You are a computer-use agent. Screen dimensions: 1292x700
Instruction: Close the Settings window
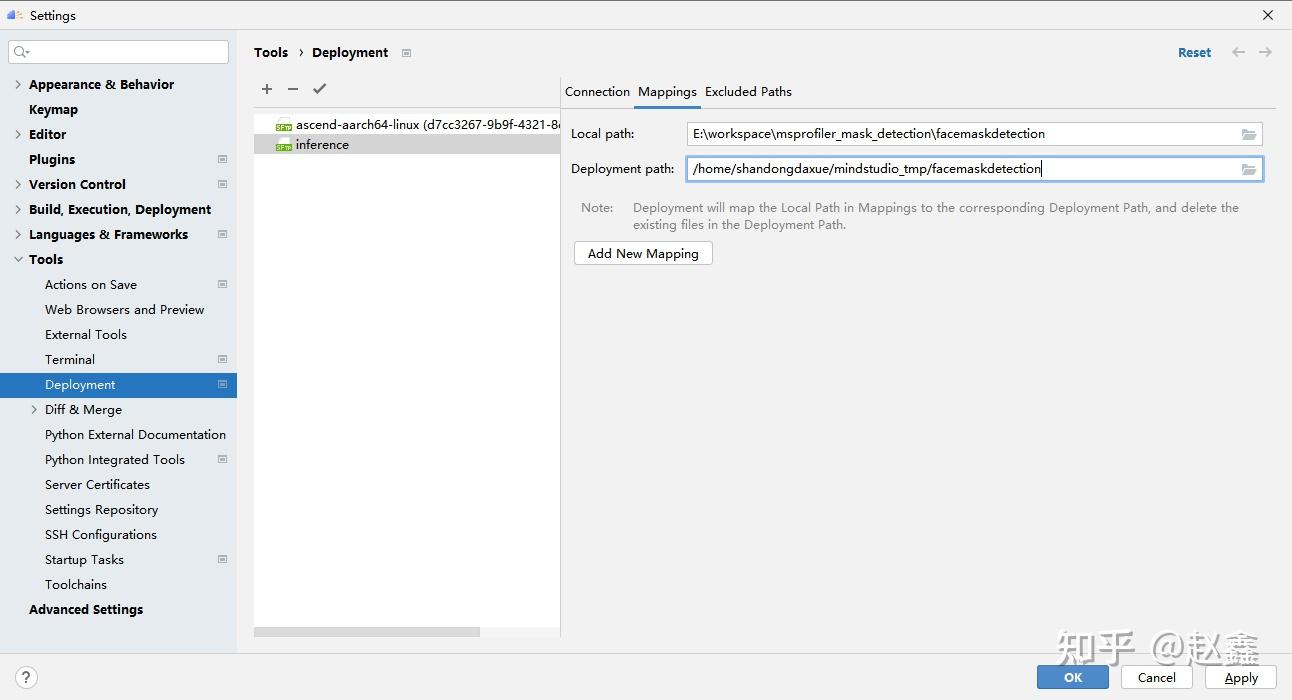tap(1268, 15)
